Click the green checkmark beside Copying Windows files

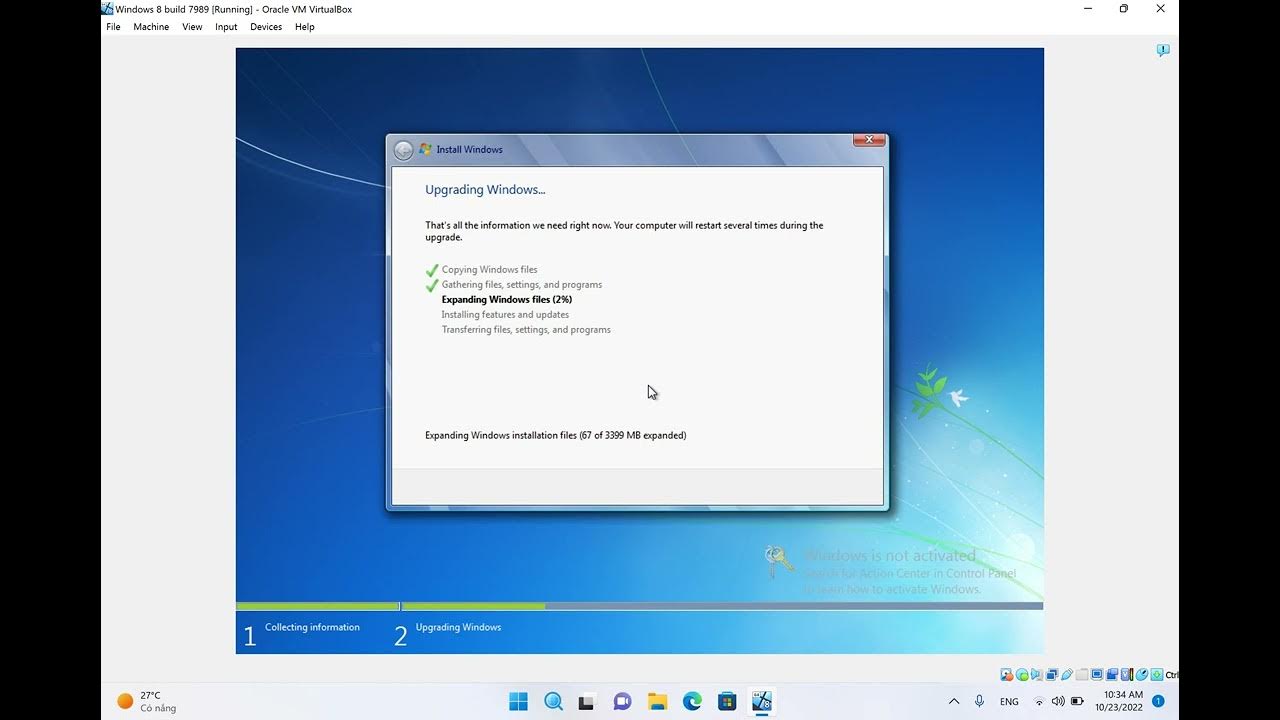pos(432,270)
